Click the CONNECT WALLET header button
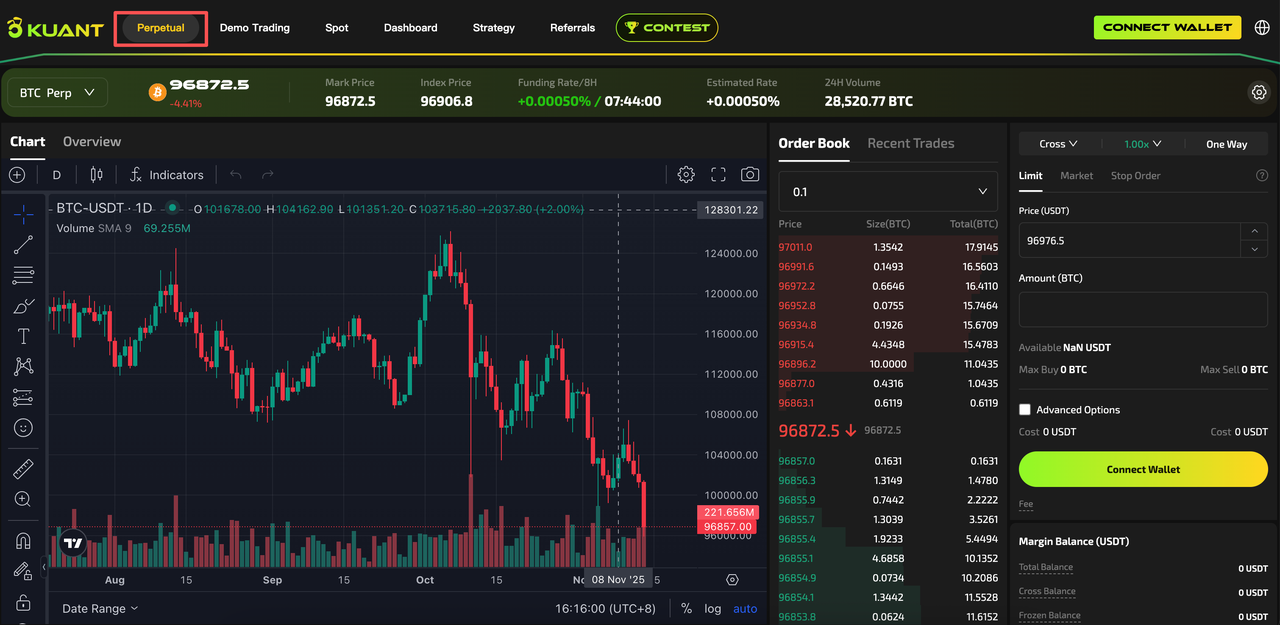This screenshot has width=1280, height=625. coord(1167,28)
